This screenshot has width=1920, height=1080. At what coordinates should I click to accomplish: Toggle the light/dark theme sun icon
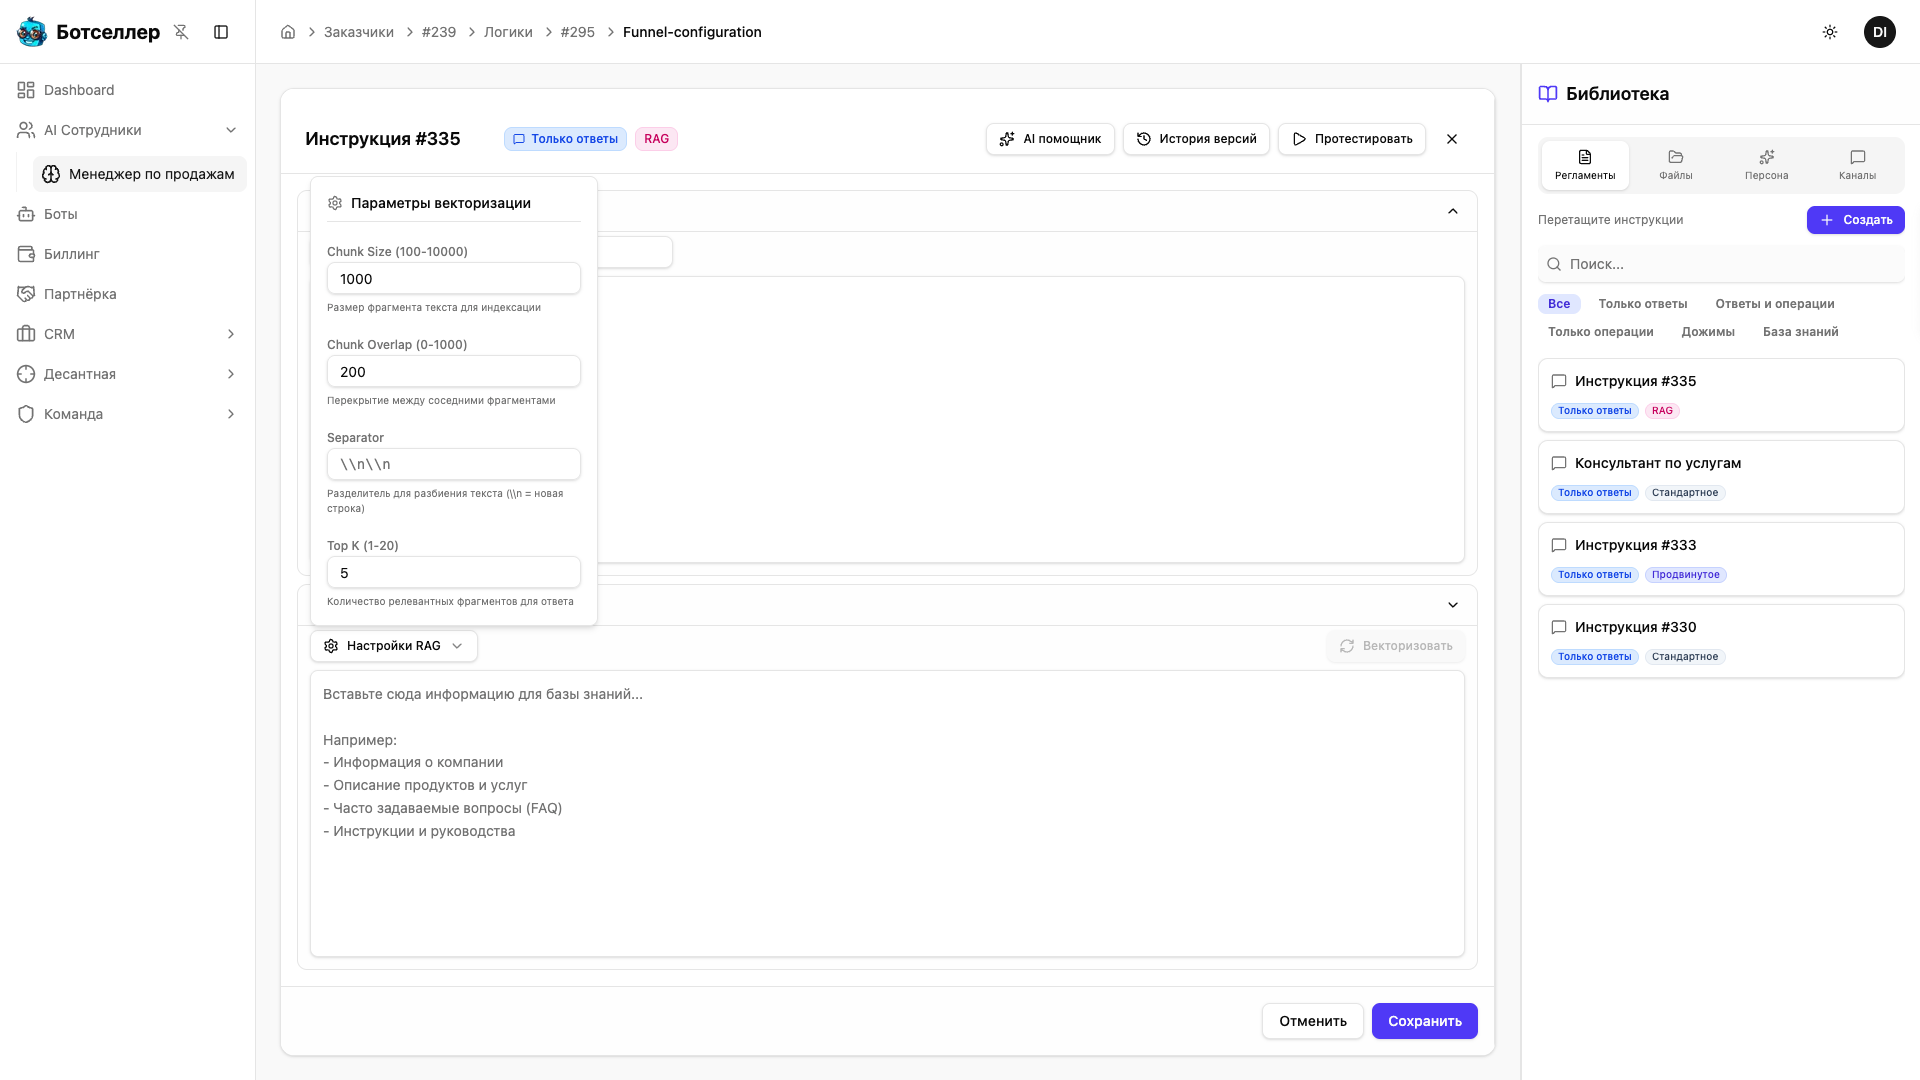click(x=1830, y=32)
